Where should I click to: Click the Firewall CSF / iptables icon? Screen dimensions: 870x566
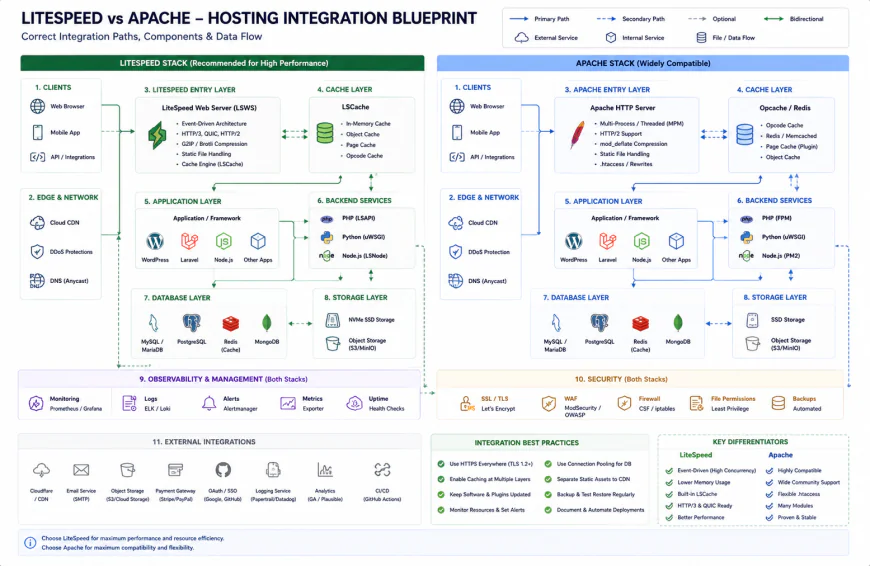pyautogui.click(x=624, y=403)
